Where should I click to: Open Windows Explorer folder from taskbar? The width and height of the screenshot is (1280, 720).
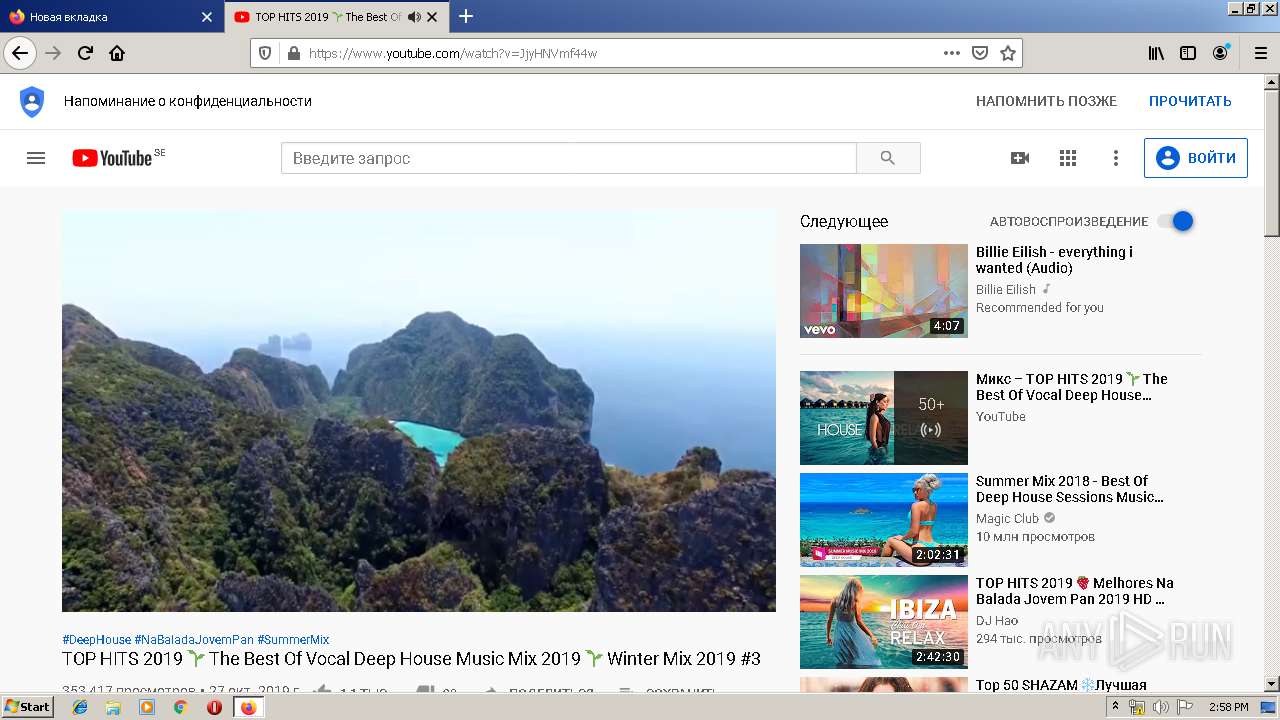tap(113, 707)
